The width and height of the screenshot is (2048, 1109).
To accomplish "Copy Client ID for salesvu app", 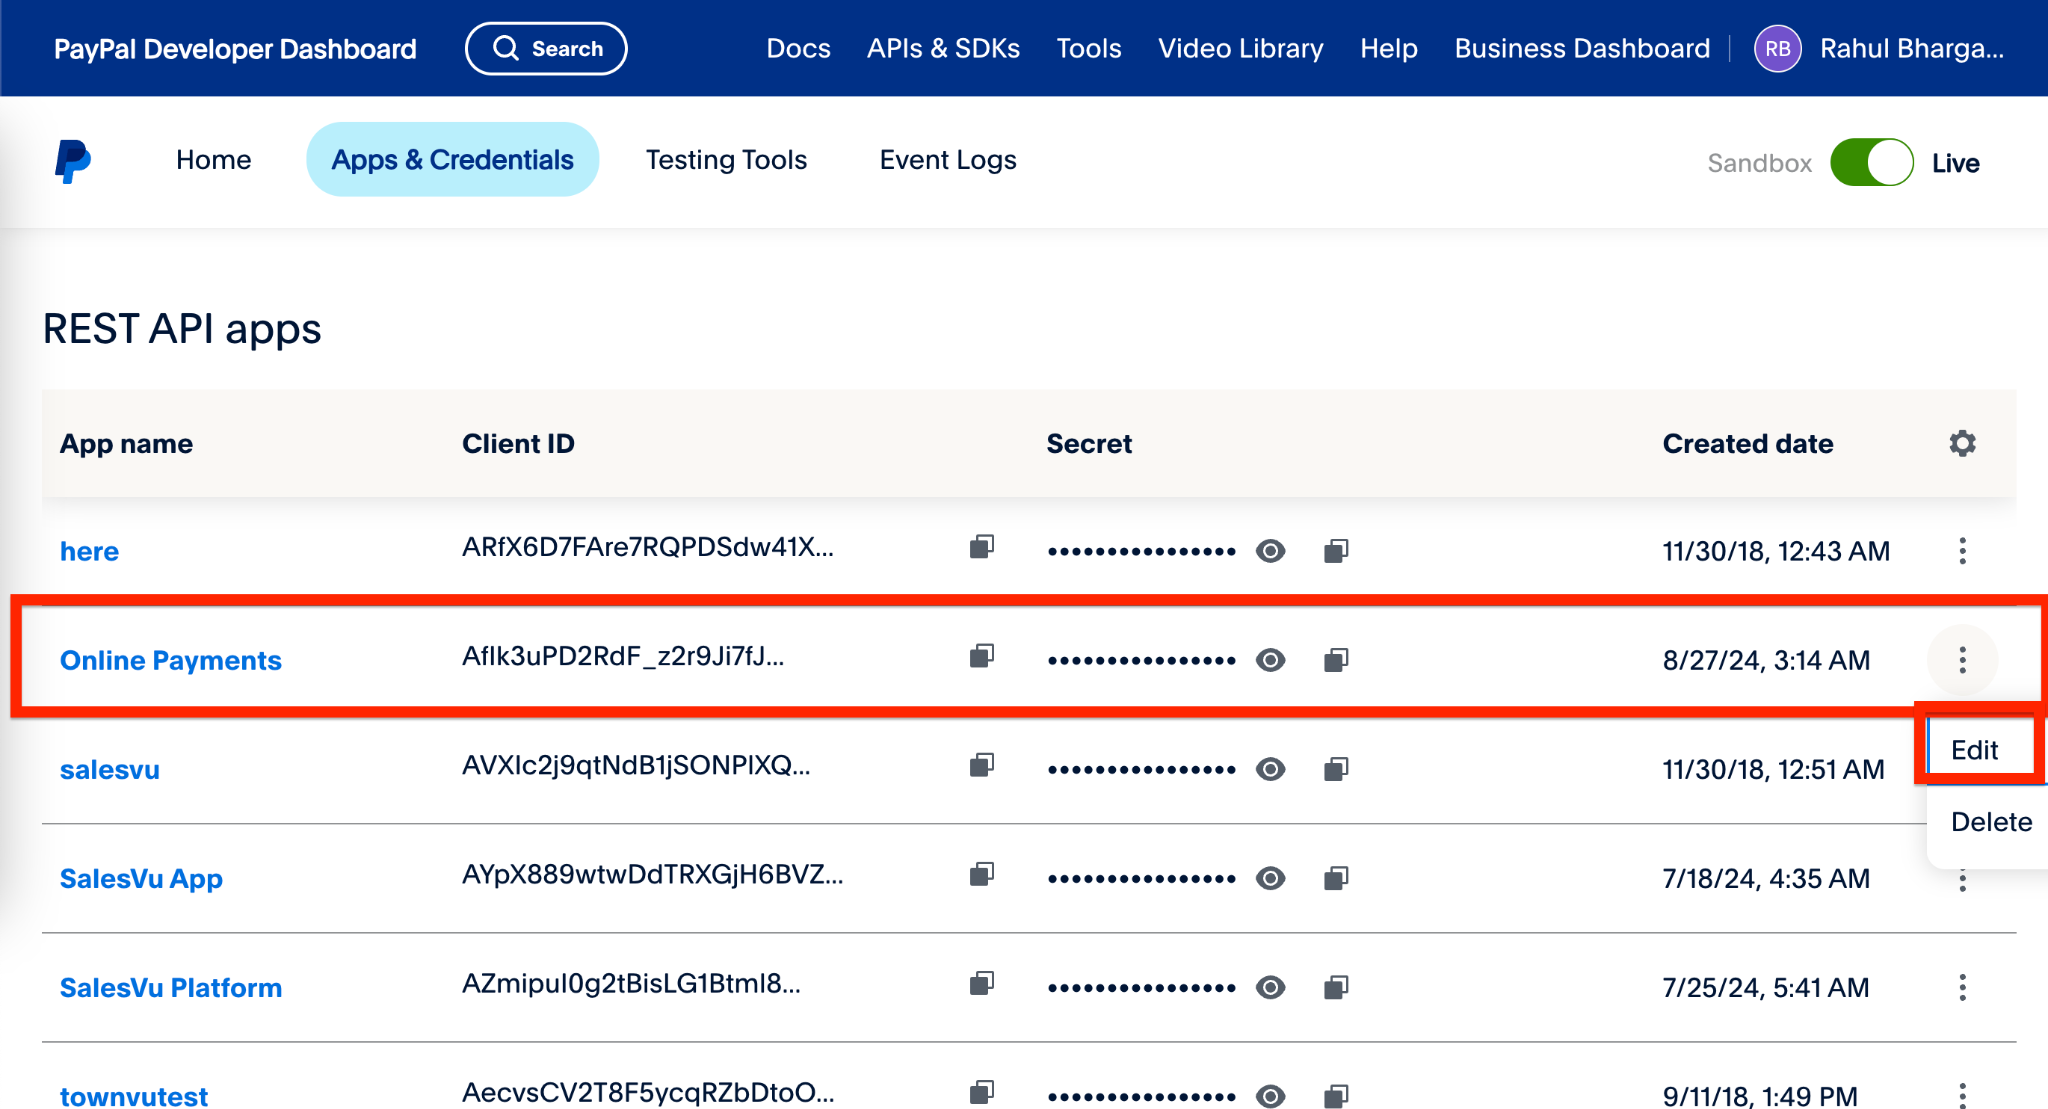I will click(981, 765).
